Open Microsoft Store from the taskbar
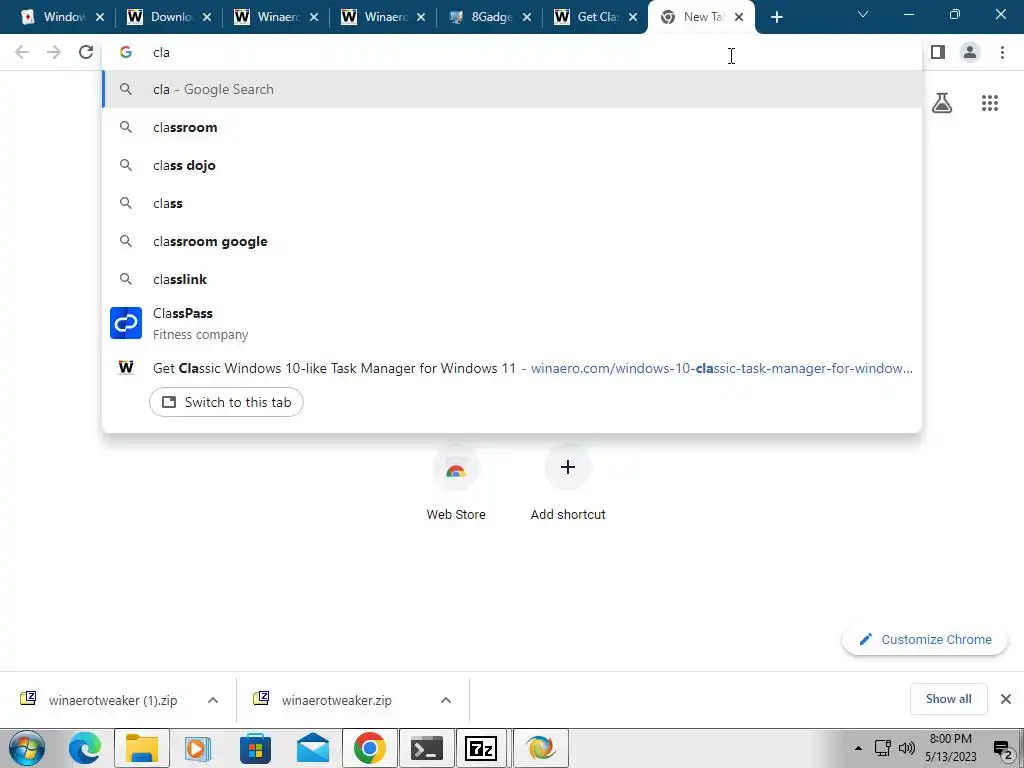The image size is (1024, 768). 255,748
